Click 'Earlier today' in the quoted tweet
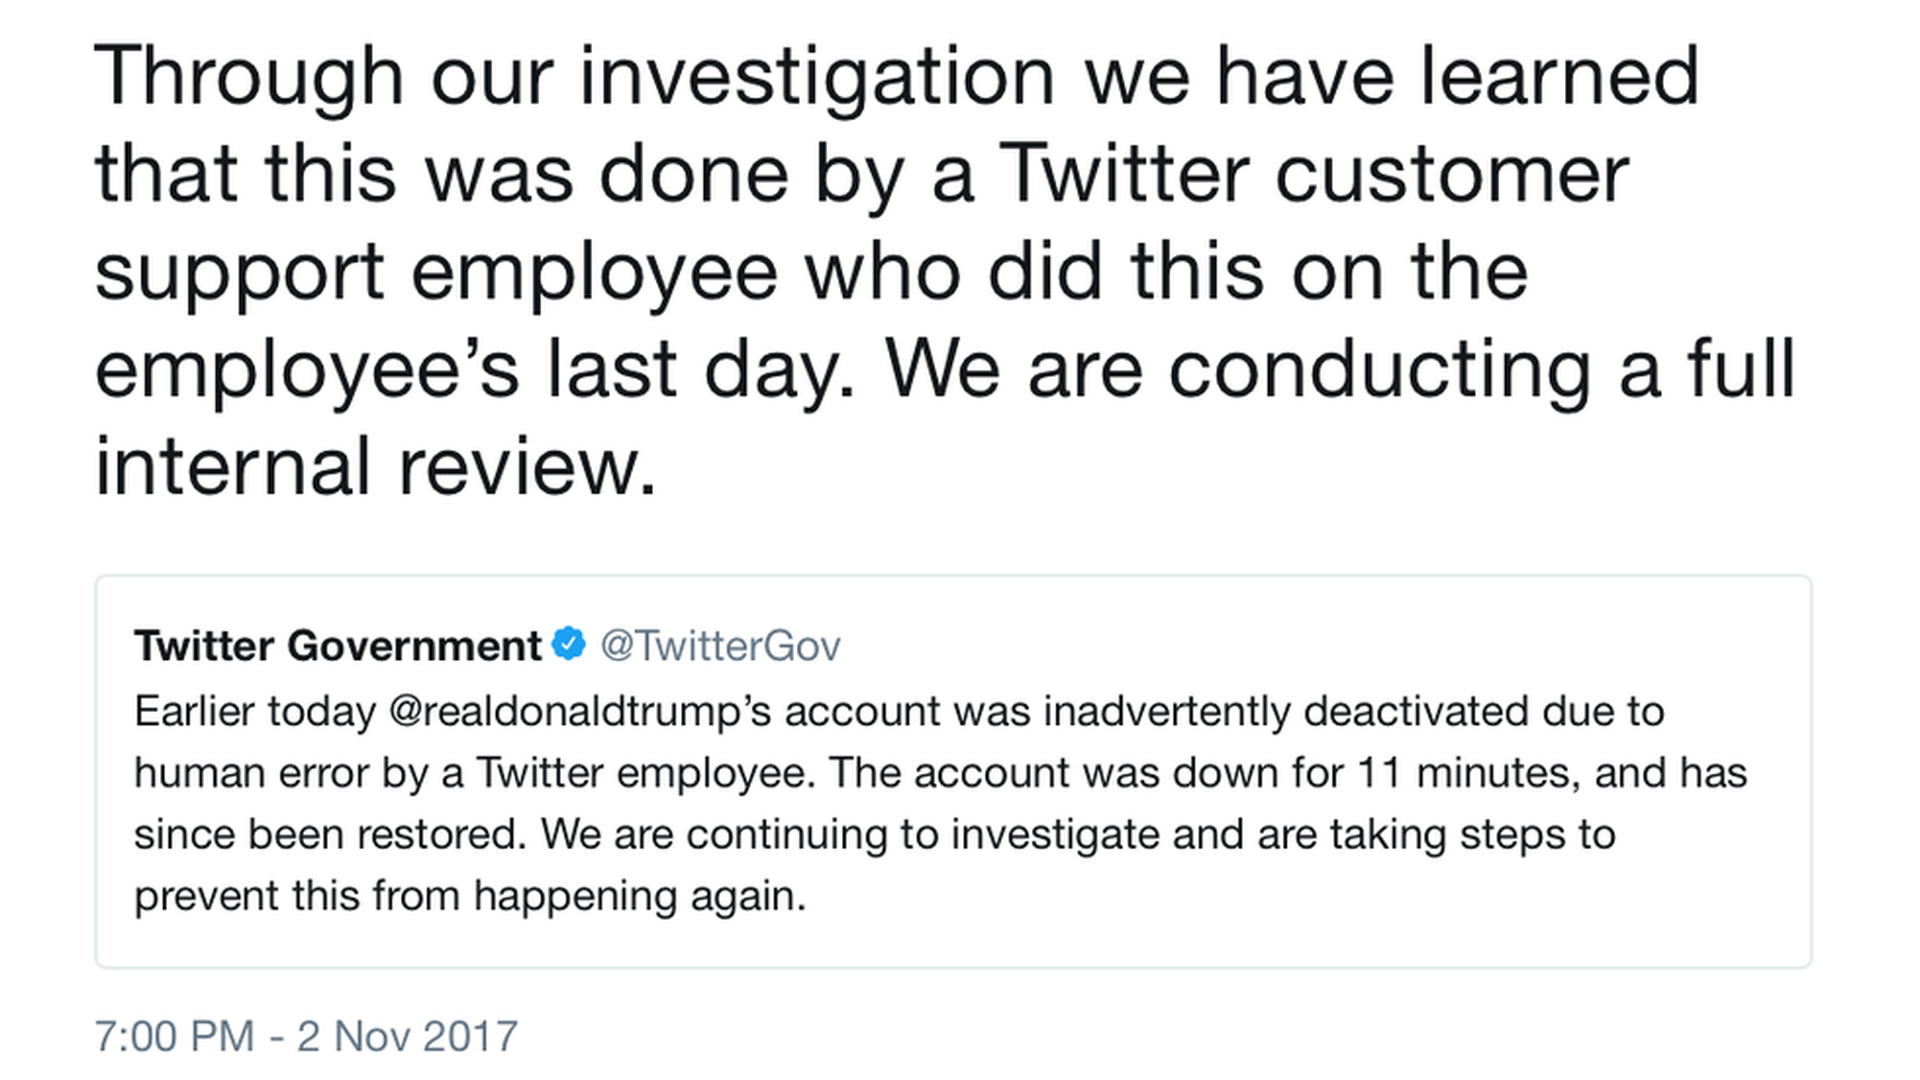The image size is (1920, 1080). click(x=254, y=712)
